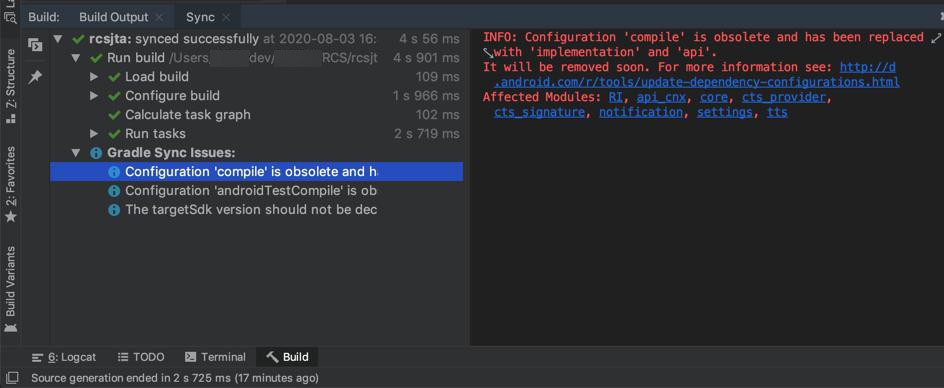Toggle tool window bars icon in status bar
Image resolution: width=944 pixels, height=388 pixels.
pos(11,378)
